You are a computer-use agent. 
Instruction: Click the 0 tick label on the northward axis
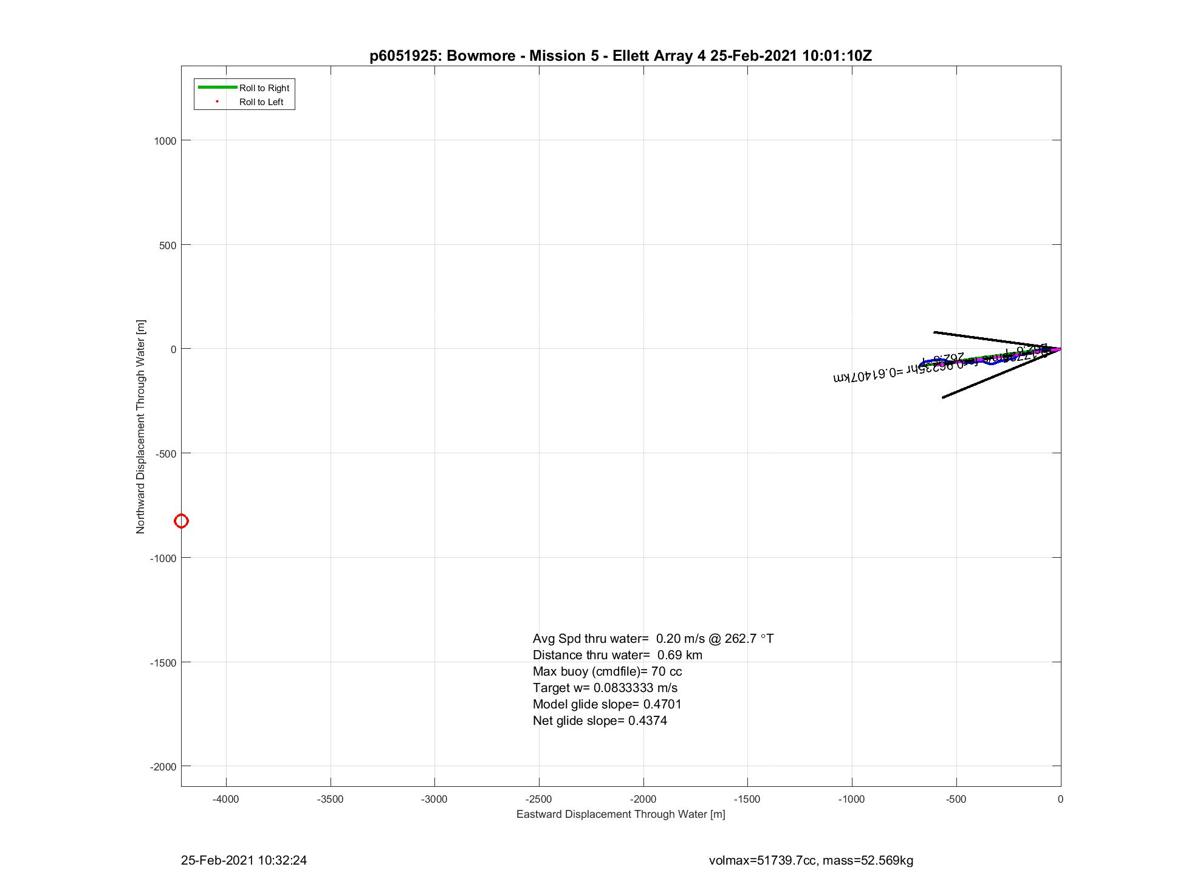[x=173, y=349]
